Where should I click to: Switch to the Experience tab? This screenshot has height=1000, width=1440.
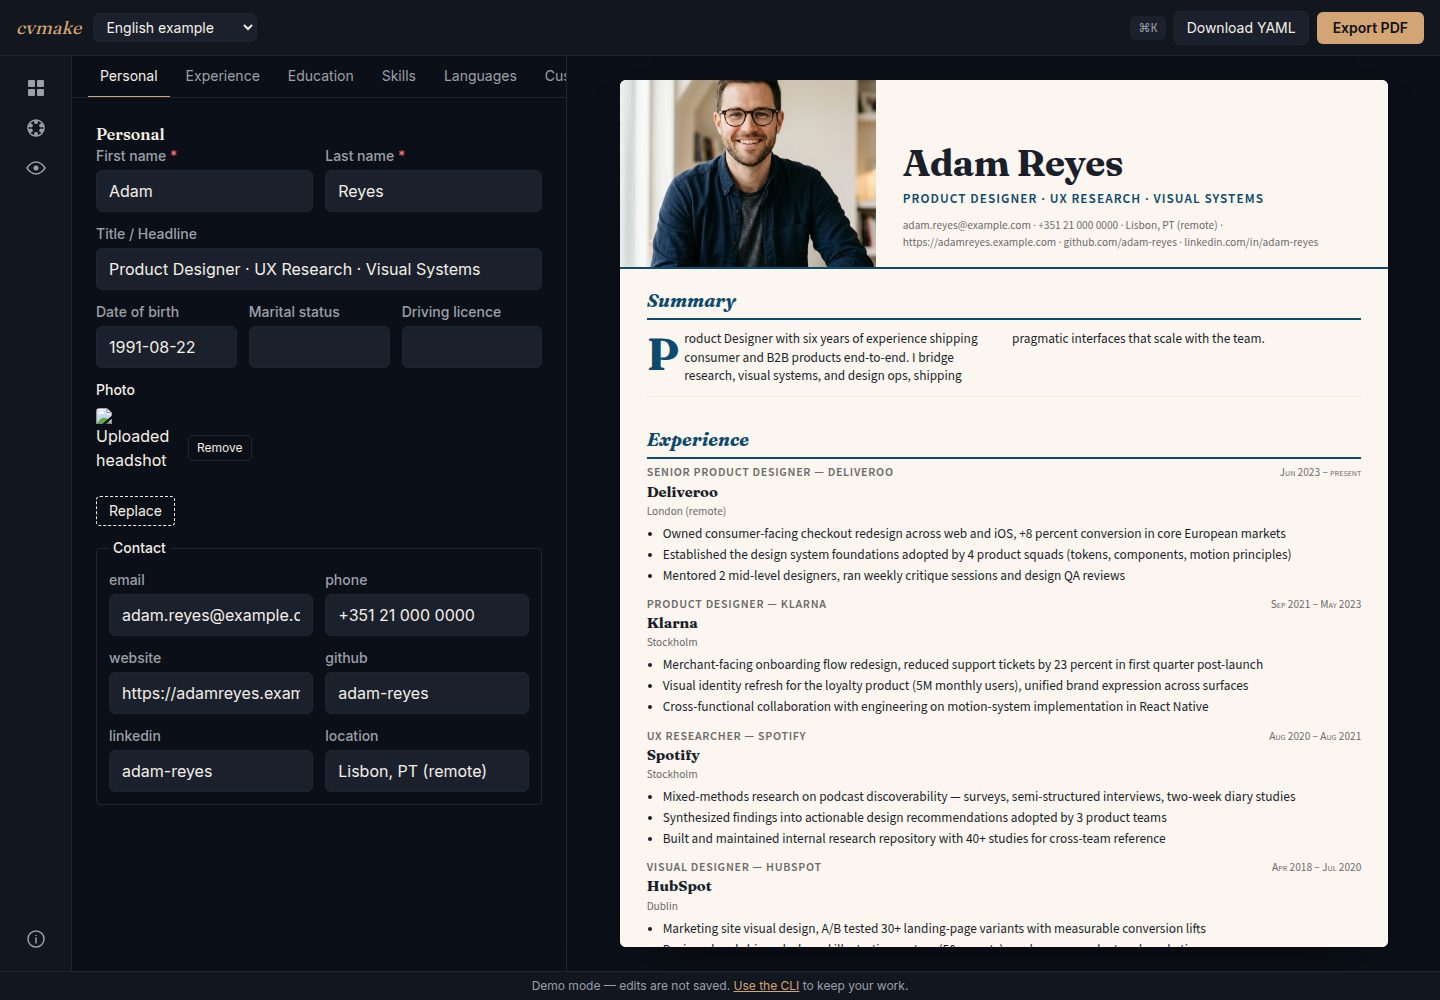pyautogui.click(x=222, y=76)
